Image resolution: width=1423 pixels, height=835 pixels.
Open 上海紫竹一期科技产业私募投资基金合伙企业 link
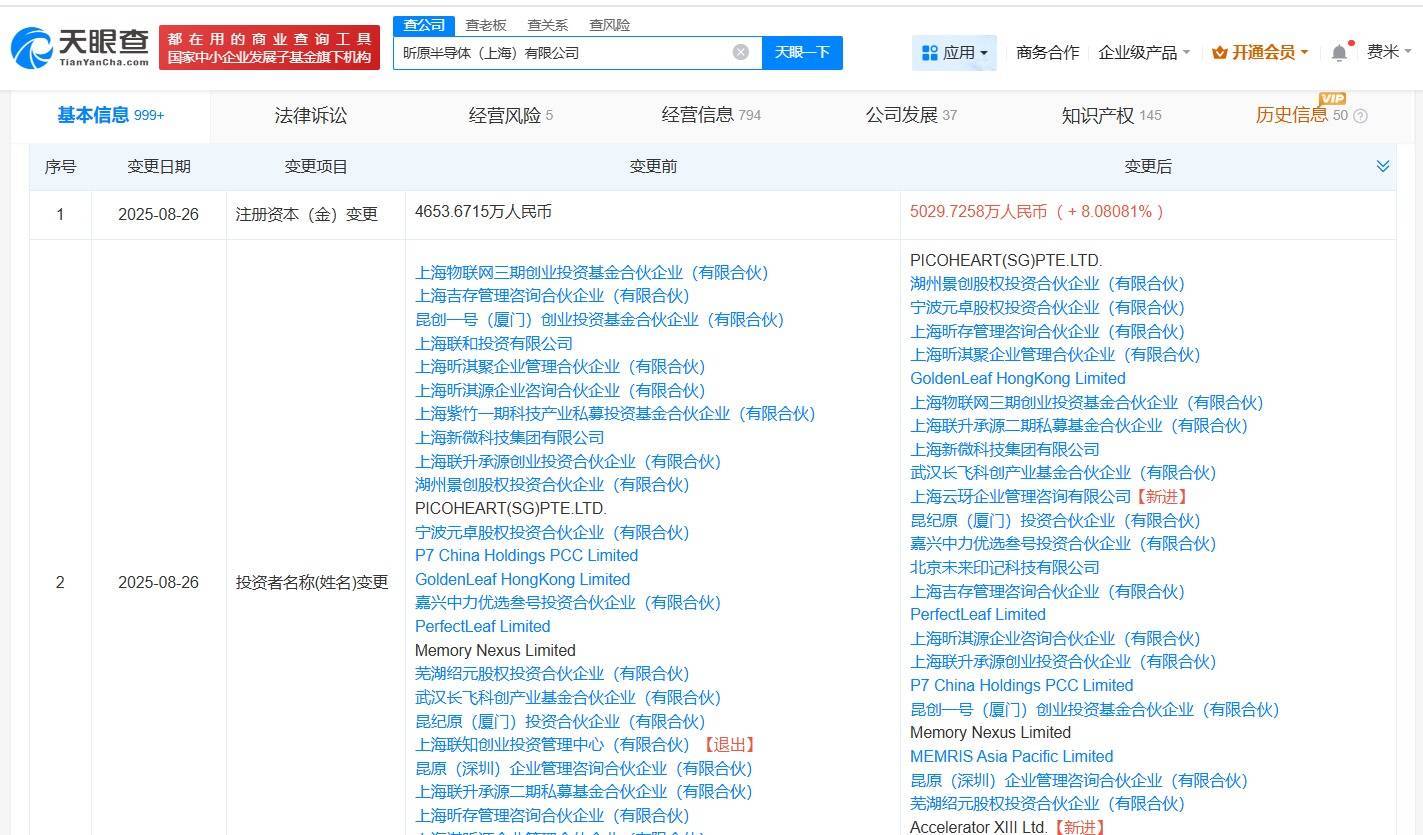pos(615,413)
